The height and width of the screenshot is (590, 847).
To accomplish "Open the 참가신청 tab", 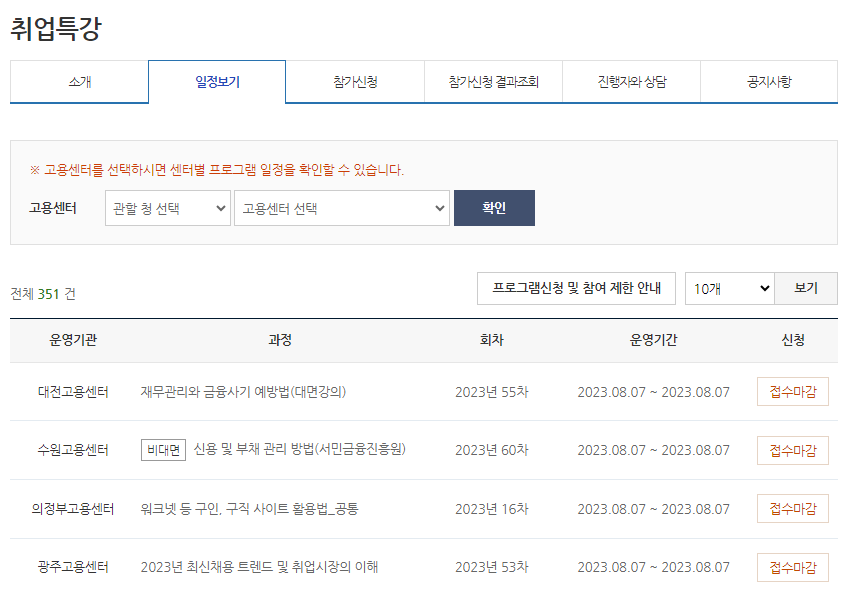I will pos(355,82).
